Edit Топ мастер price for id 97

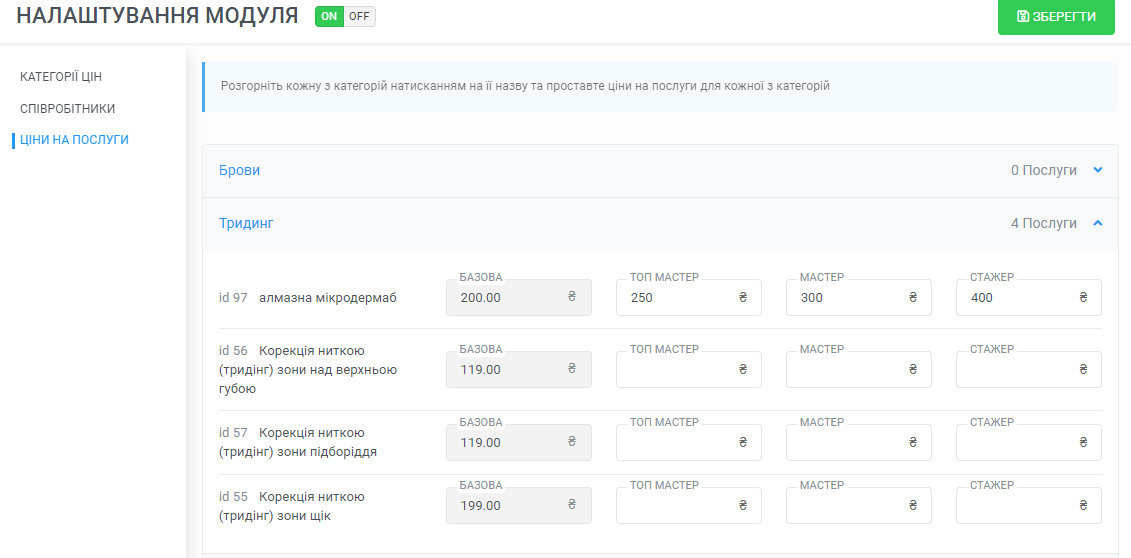[x=689, y=297]
